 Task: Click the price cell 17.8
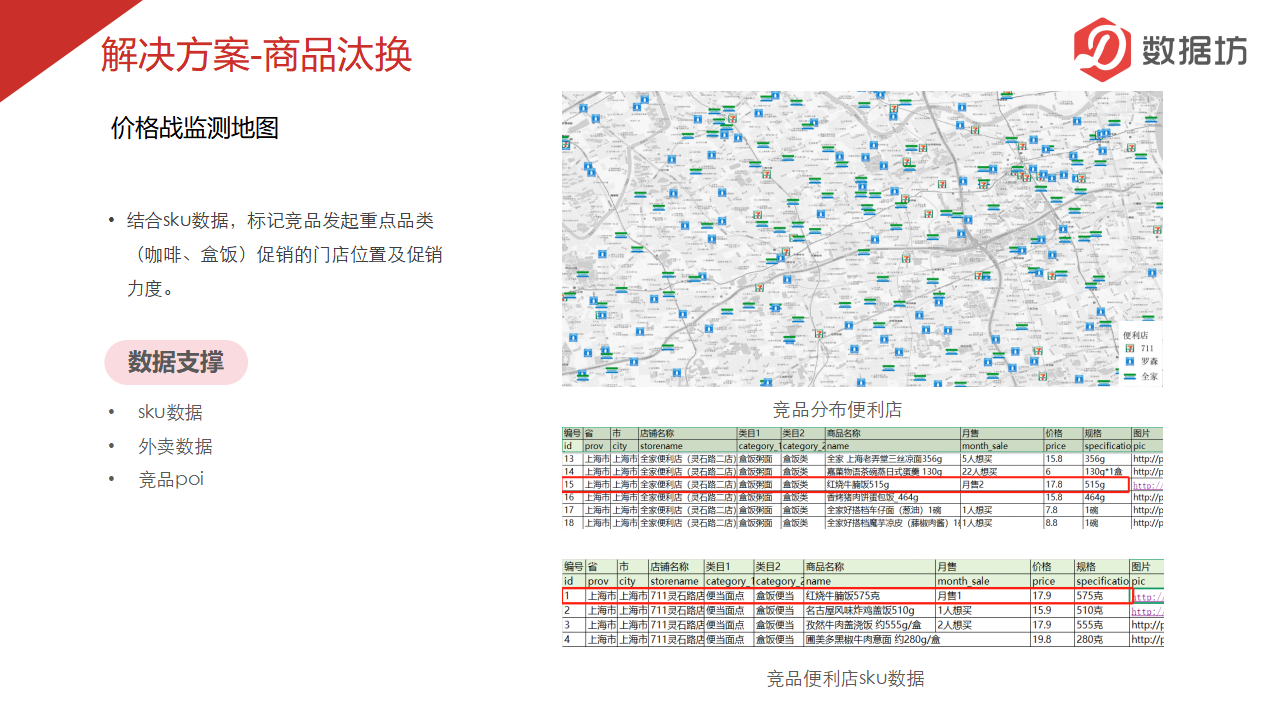[1063, 484]
